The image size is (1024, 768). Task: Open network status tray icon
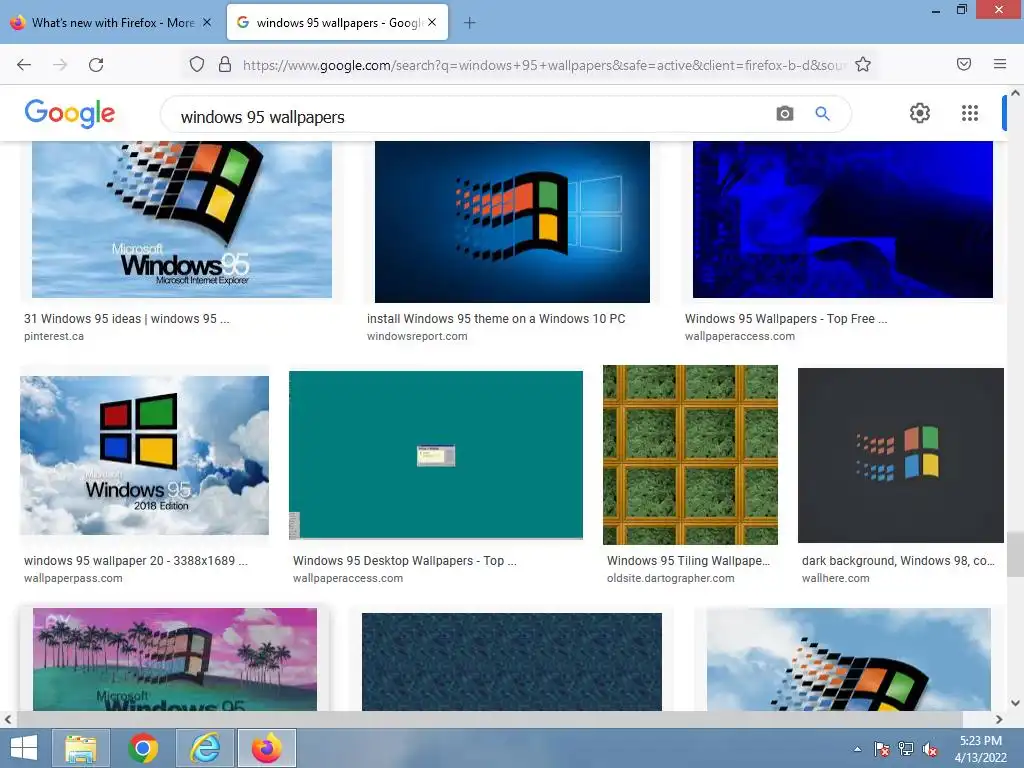(x=906, y=749)
